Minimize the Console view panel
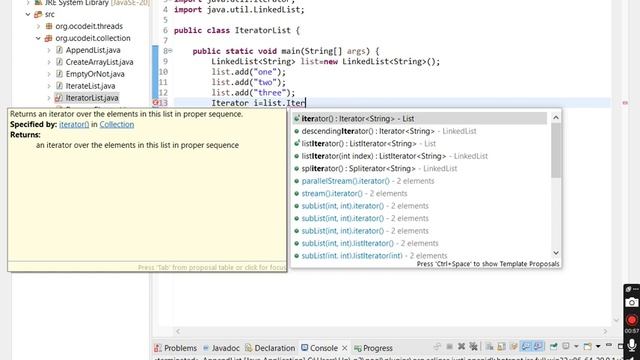 pyautogui.click(x=609, y=345)
